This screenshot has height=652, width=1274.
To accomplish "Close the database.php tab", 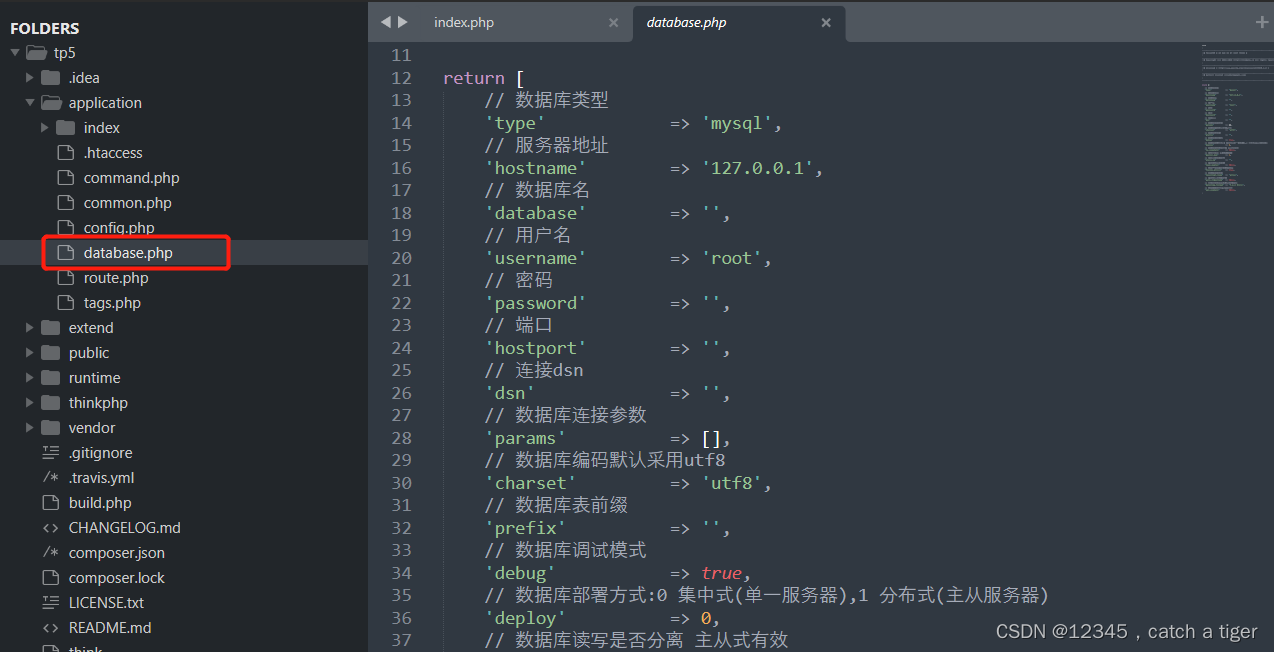I will (x=826, y=21).
